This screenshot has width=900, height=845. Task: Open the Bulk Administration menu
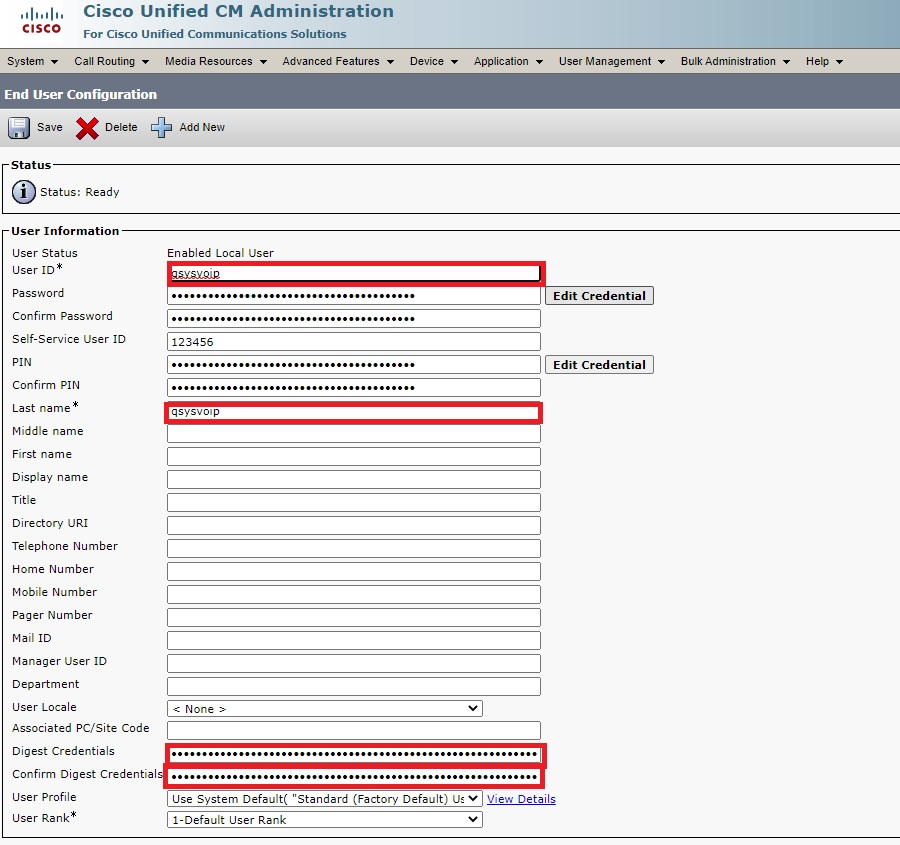pos(735,61)
